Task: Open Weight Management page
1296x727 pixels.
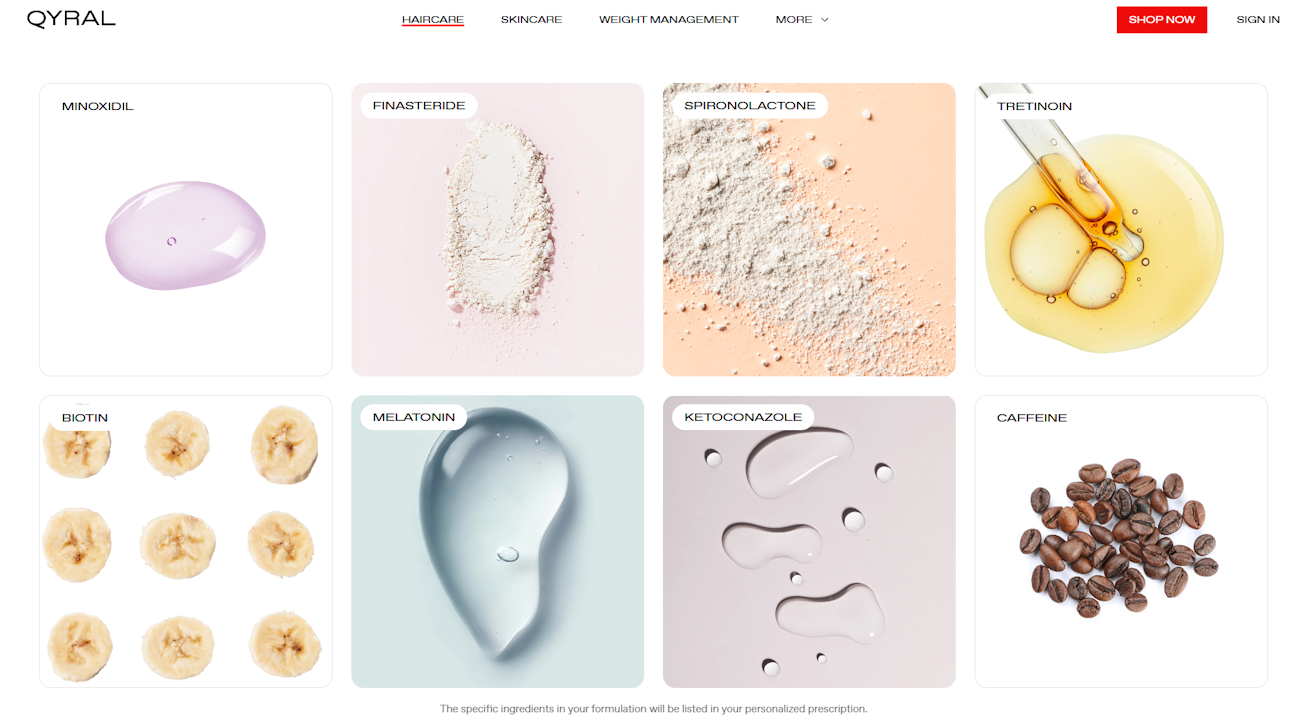Action: point(668,19)
